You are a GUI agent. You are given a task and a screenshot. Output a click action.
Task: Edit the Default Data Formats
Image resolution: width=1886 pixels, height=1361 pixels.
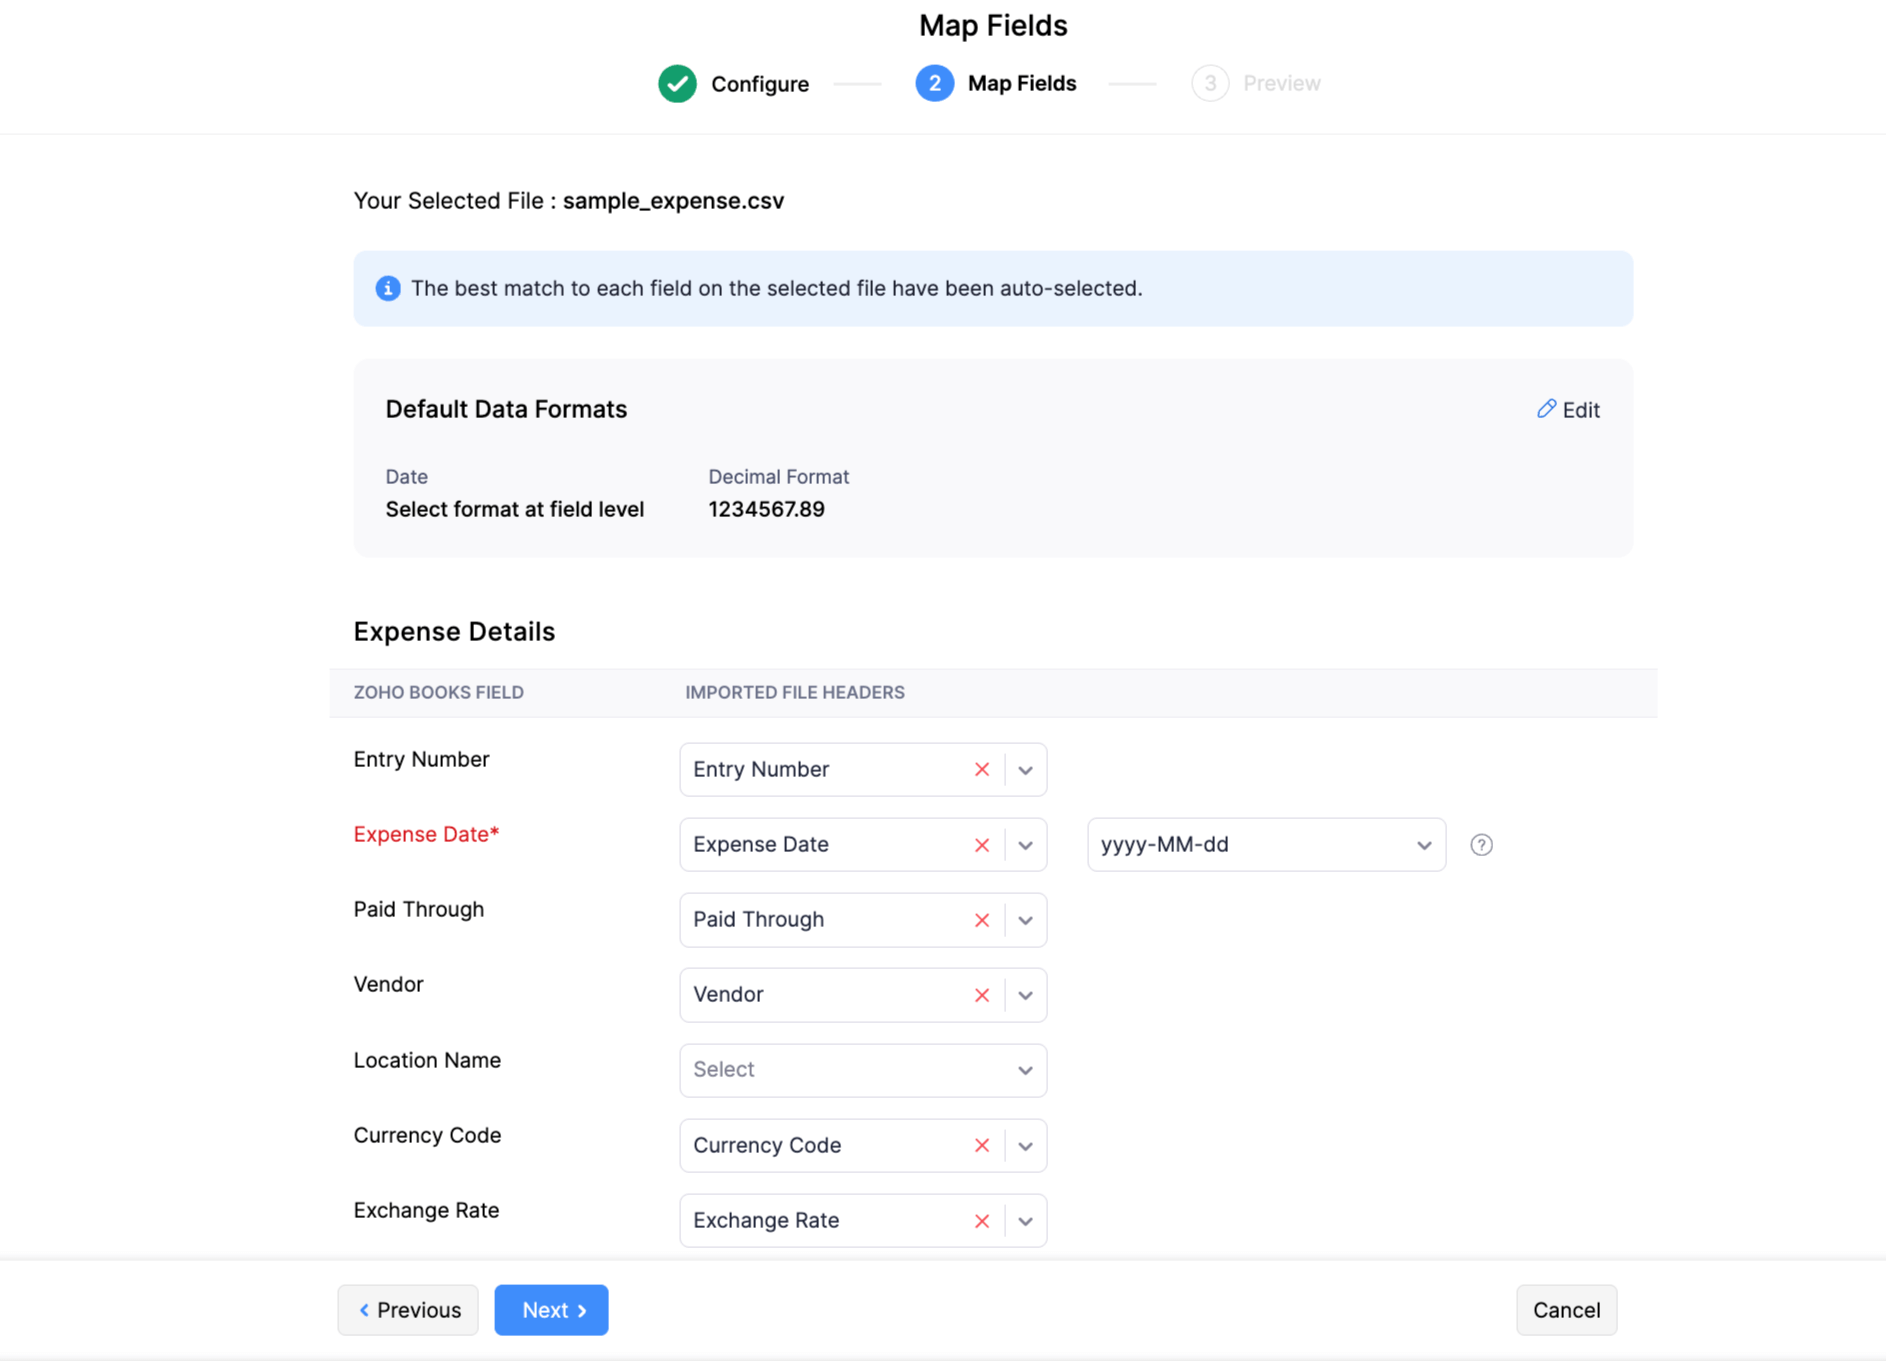1568,410
